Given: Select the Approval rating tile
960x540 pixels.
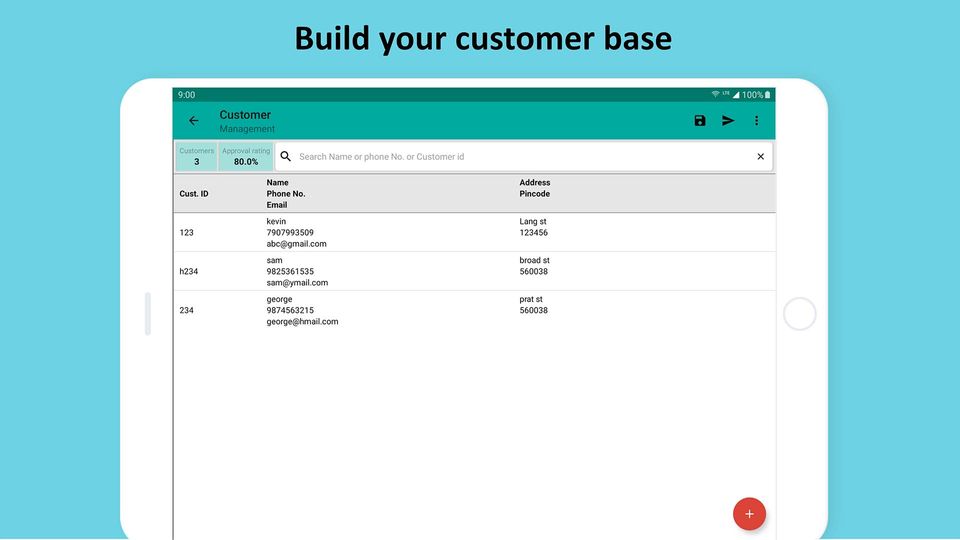Looking at the screenshot, I should [246, 157].
